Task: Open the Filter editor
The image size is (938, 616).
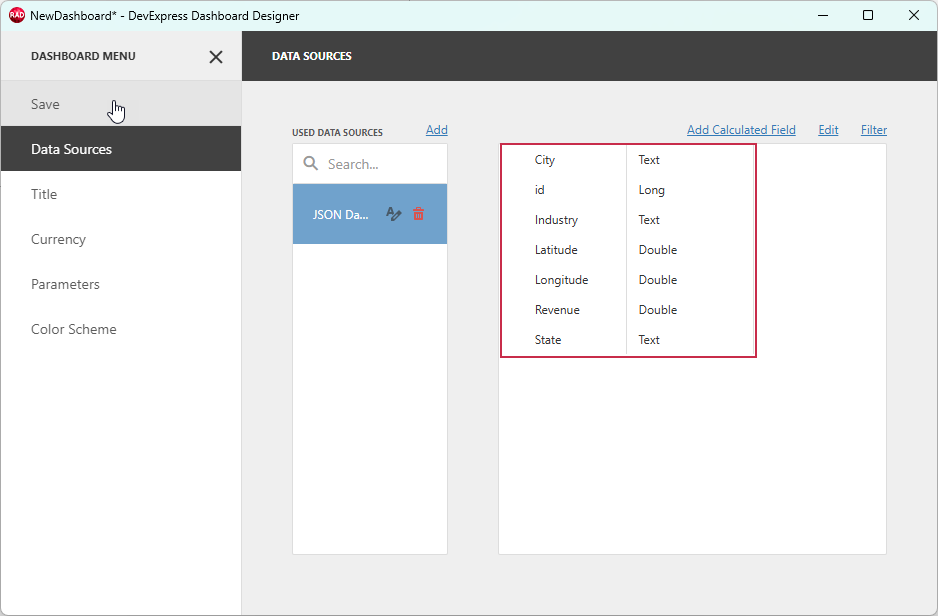Action: click(x=873, y=129)
